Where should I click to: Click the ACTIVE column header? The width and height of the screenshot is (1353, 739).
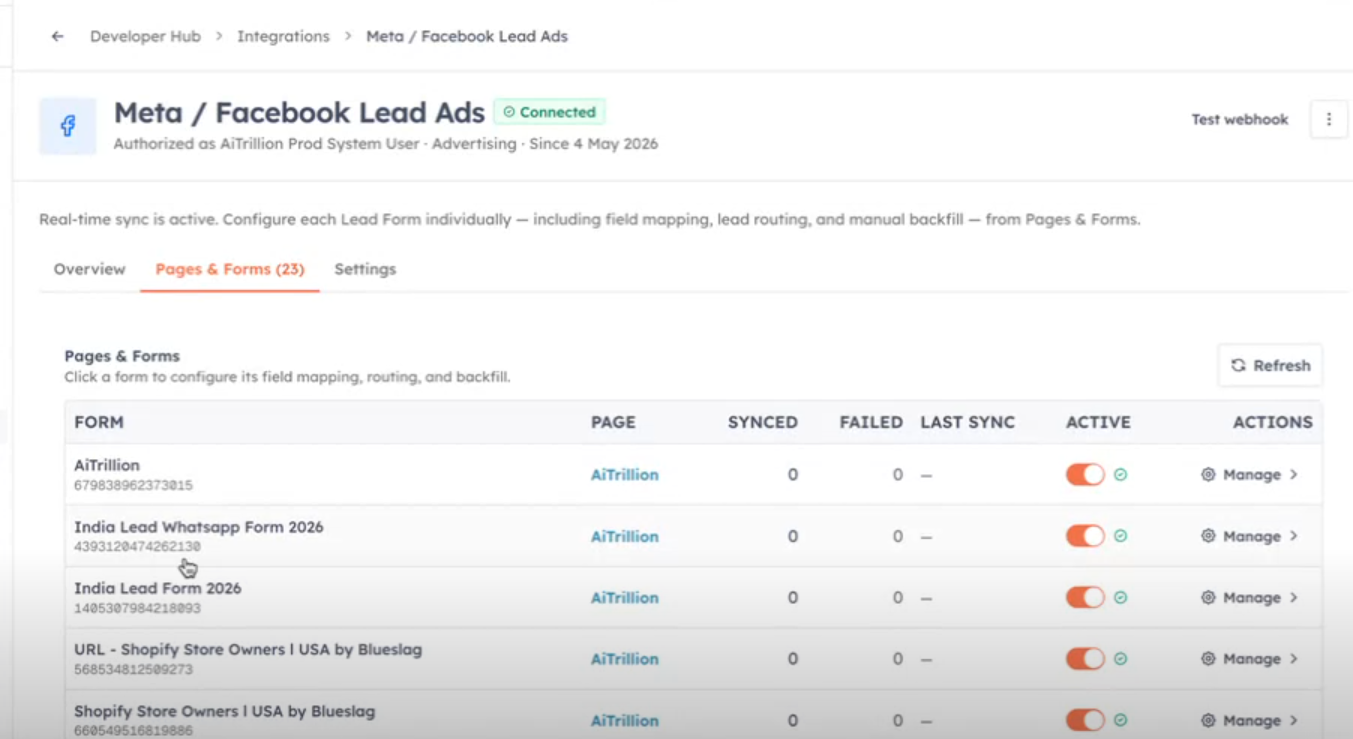click(x=1098, y=422)
